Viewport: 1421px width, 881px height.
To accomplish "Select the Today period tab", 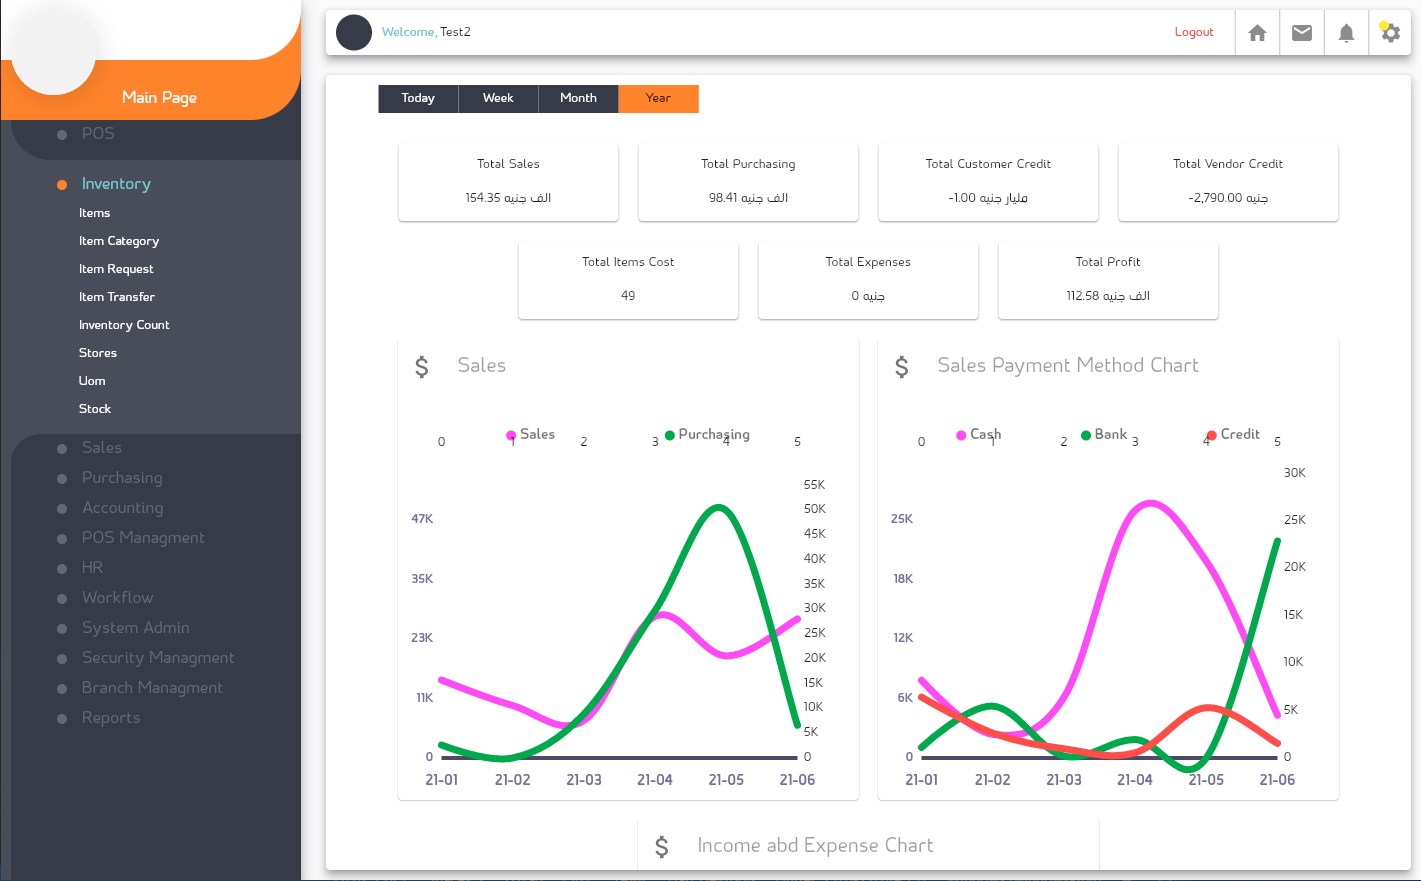I will click(418, 98).
